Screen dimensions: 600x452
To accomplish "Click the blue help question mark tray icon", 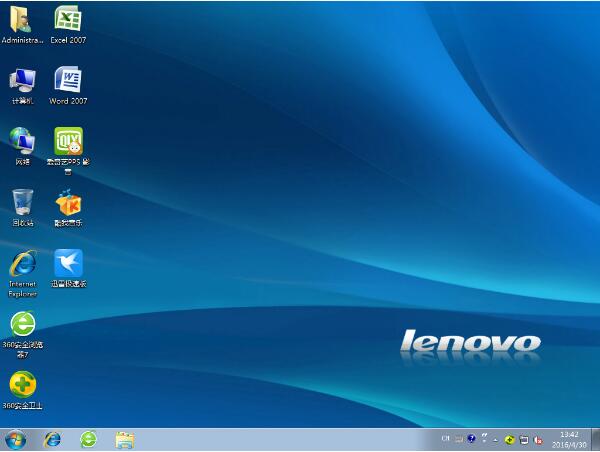I will click(471, 439).
